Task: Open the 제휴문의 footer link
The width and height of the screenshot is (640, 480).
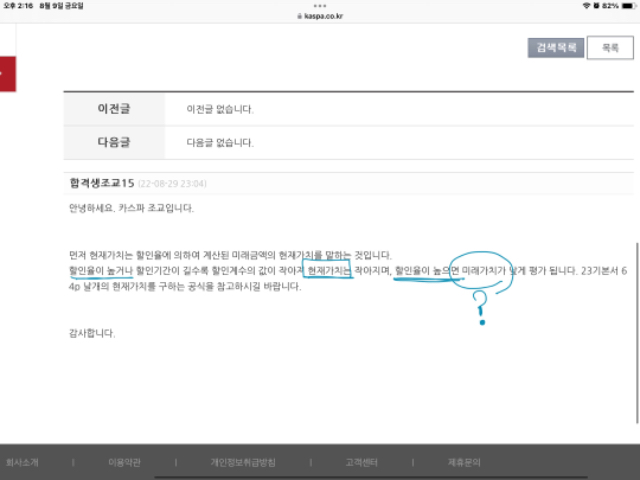Action: click(x=464, y=463)
